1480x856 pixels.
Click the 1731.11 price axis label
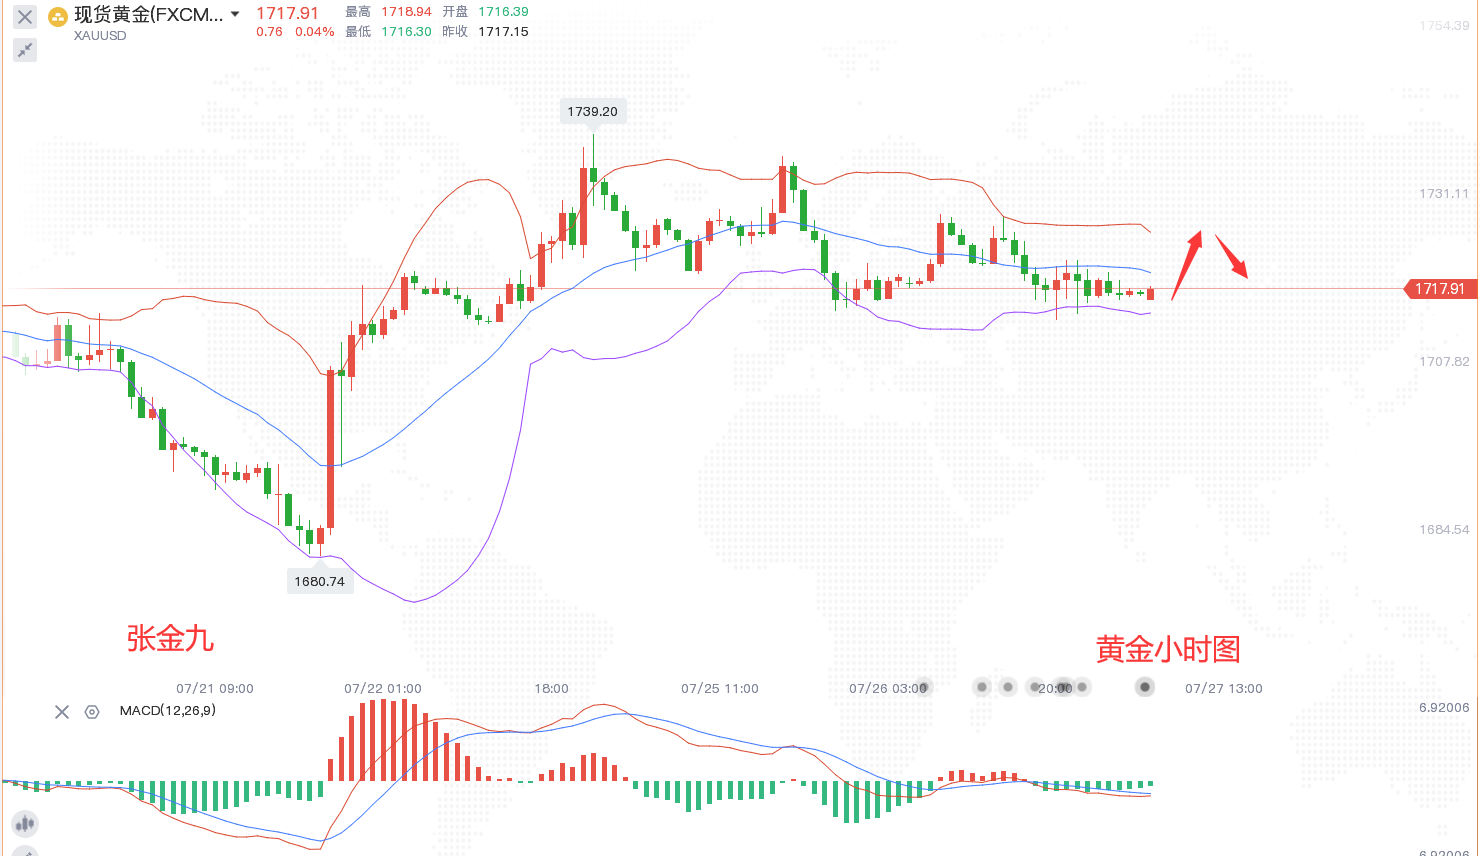coord(1444,194)
